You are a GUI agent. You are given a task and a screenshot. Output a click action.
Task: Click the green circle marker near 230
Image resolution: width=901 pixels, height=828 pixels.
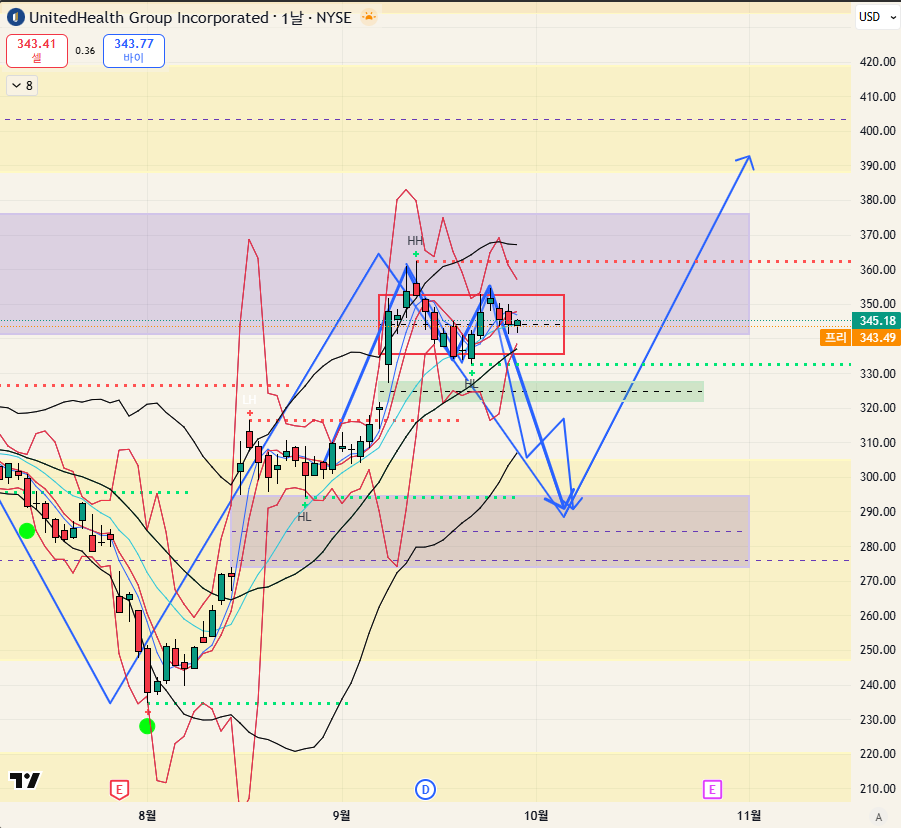click(x=147, y=726)
